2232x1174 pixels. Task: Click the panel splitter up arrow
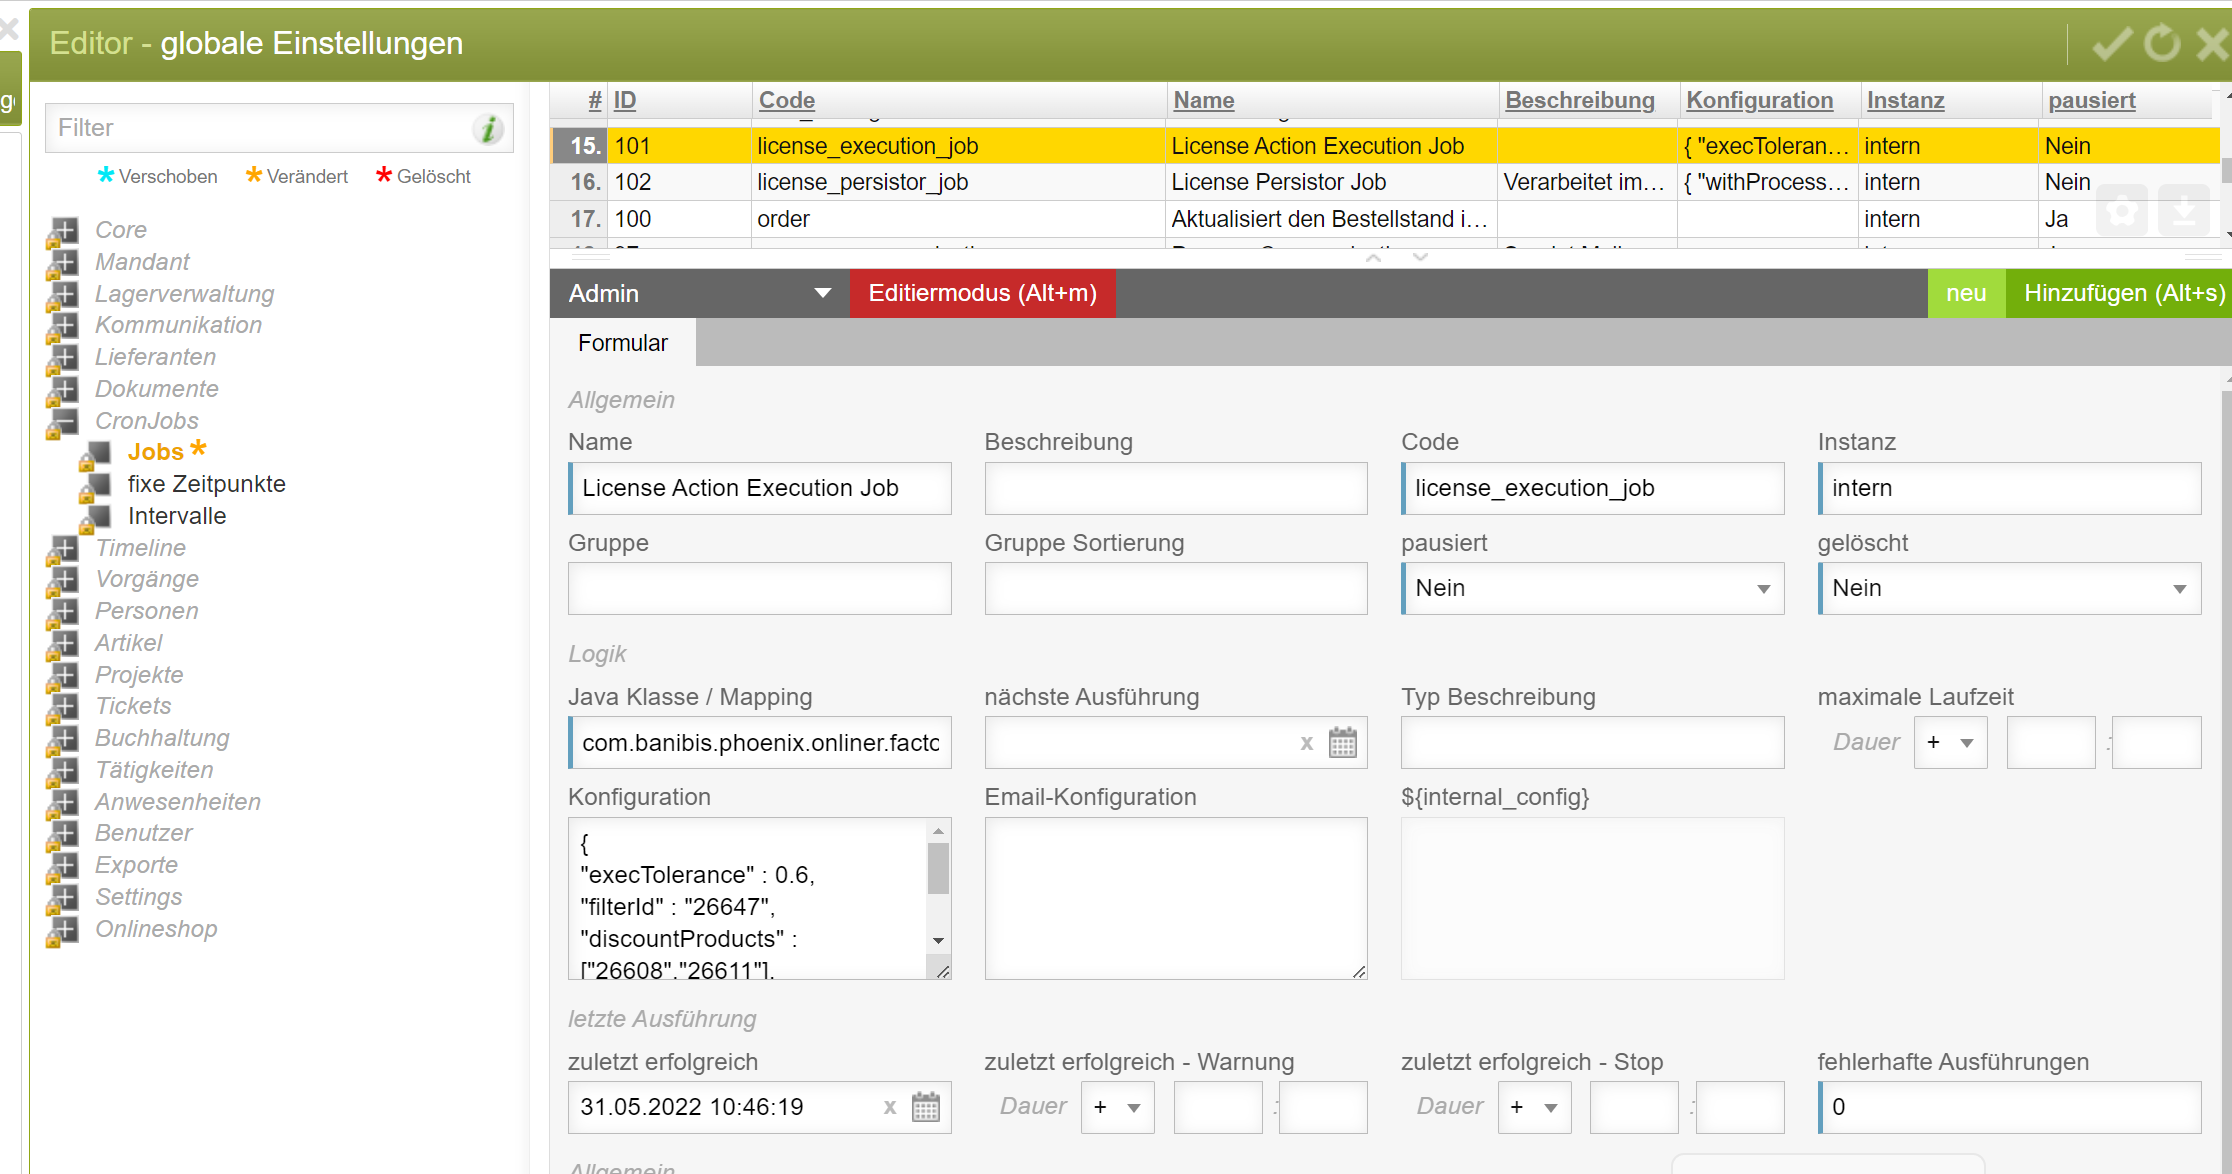1374,258
